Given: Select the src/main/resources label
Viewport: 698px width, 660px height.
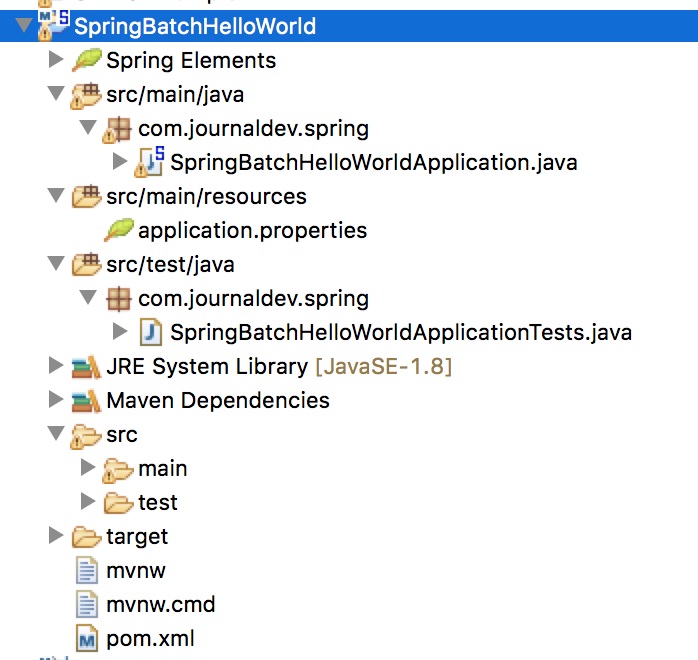Looking at the screenshot, I should [x=207, y=197].
